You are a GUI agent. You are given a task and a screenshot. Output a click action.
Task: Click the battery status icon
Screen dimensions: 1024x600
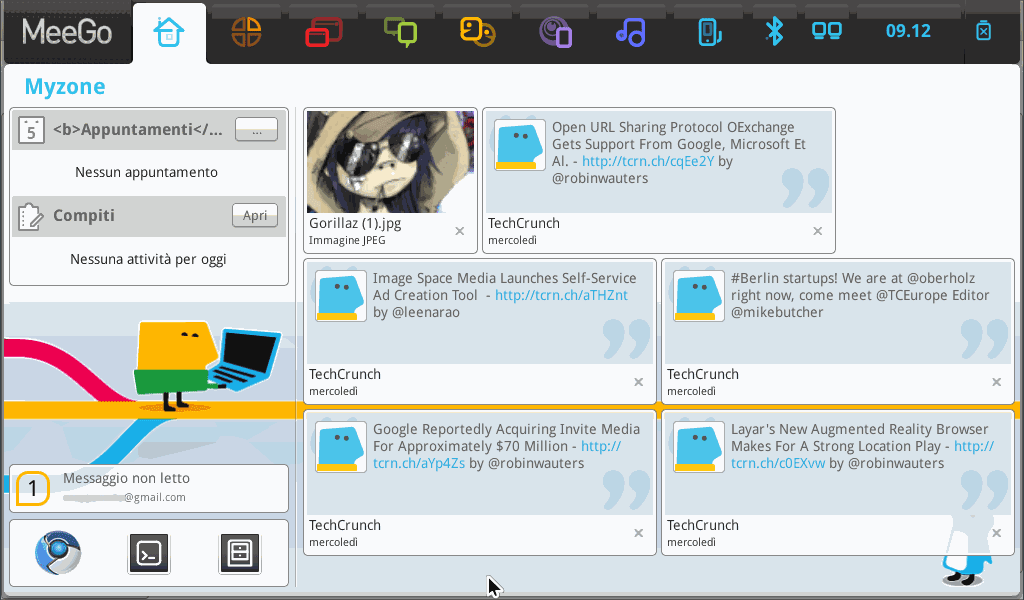[984, 31]
